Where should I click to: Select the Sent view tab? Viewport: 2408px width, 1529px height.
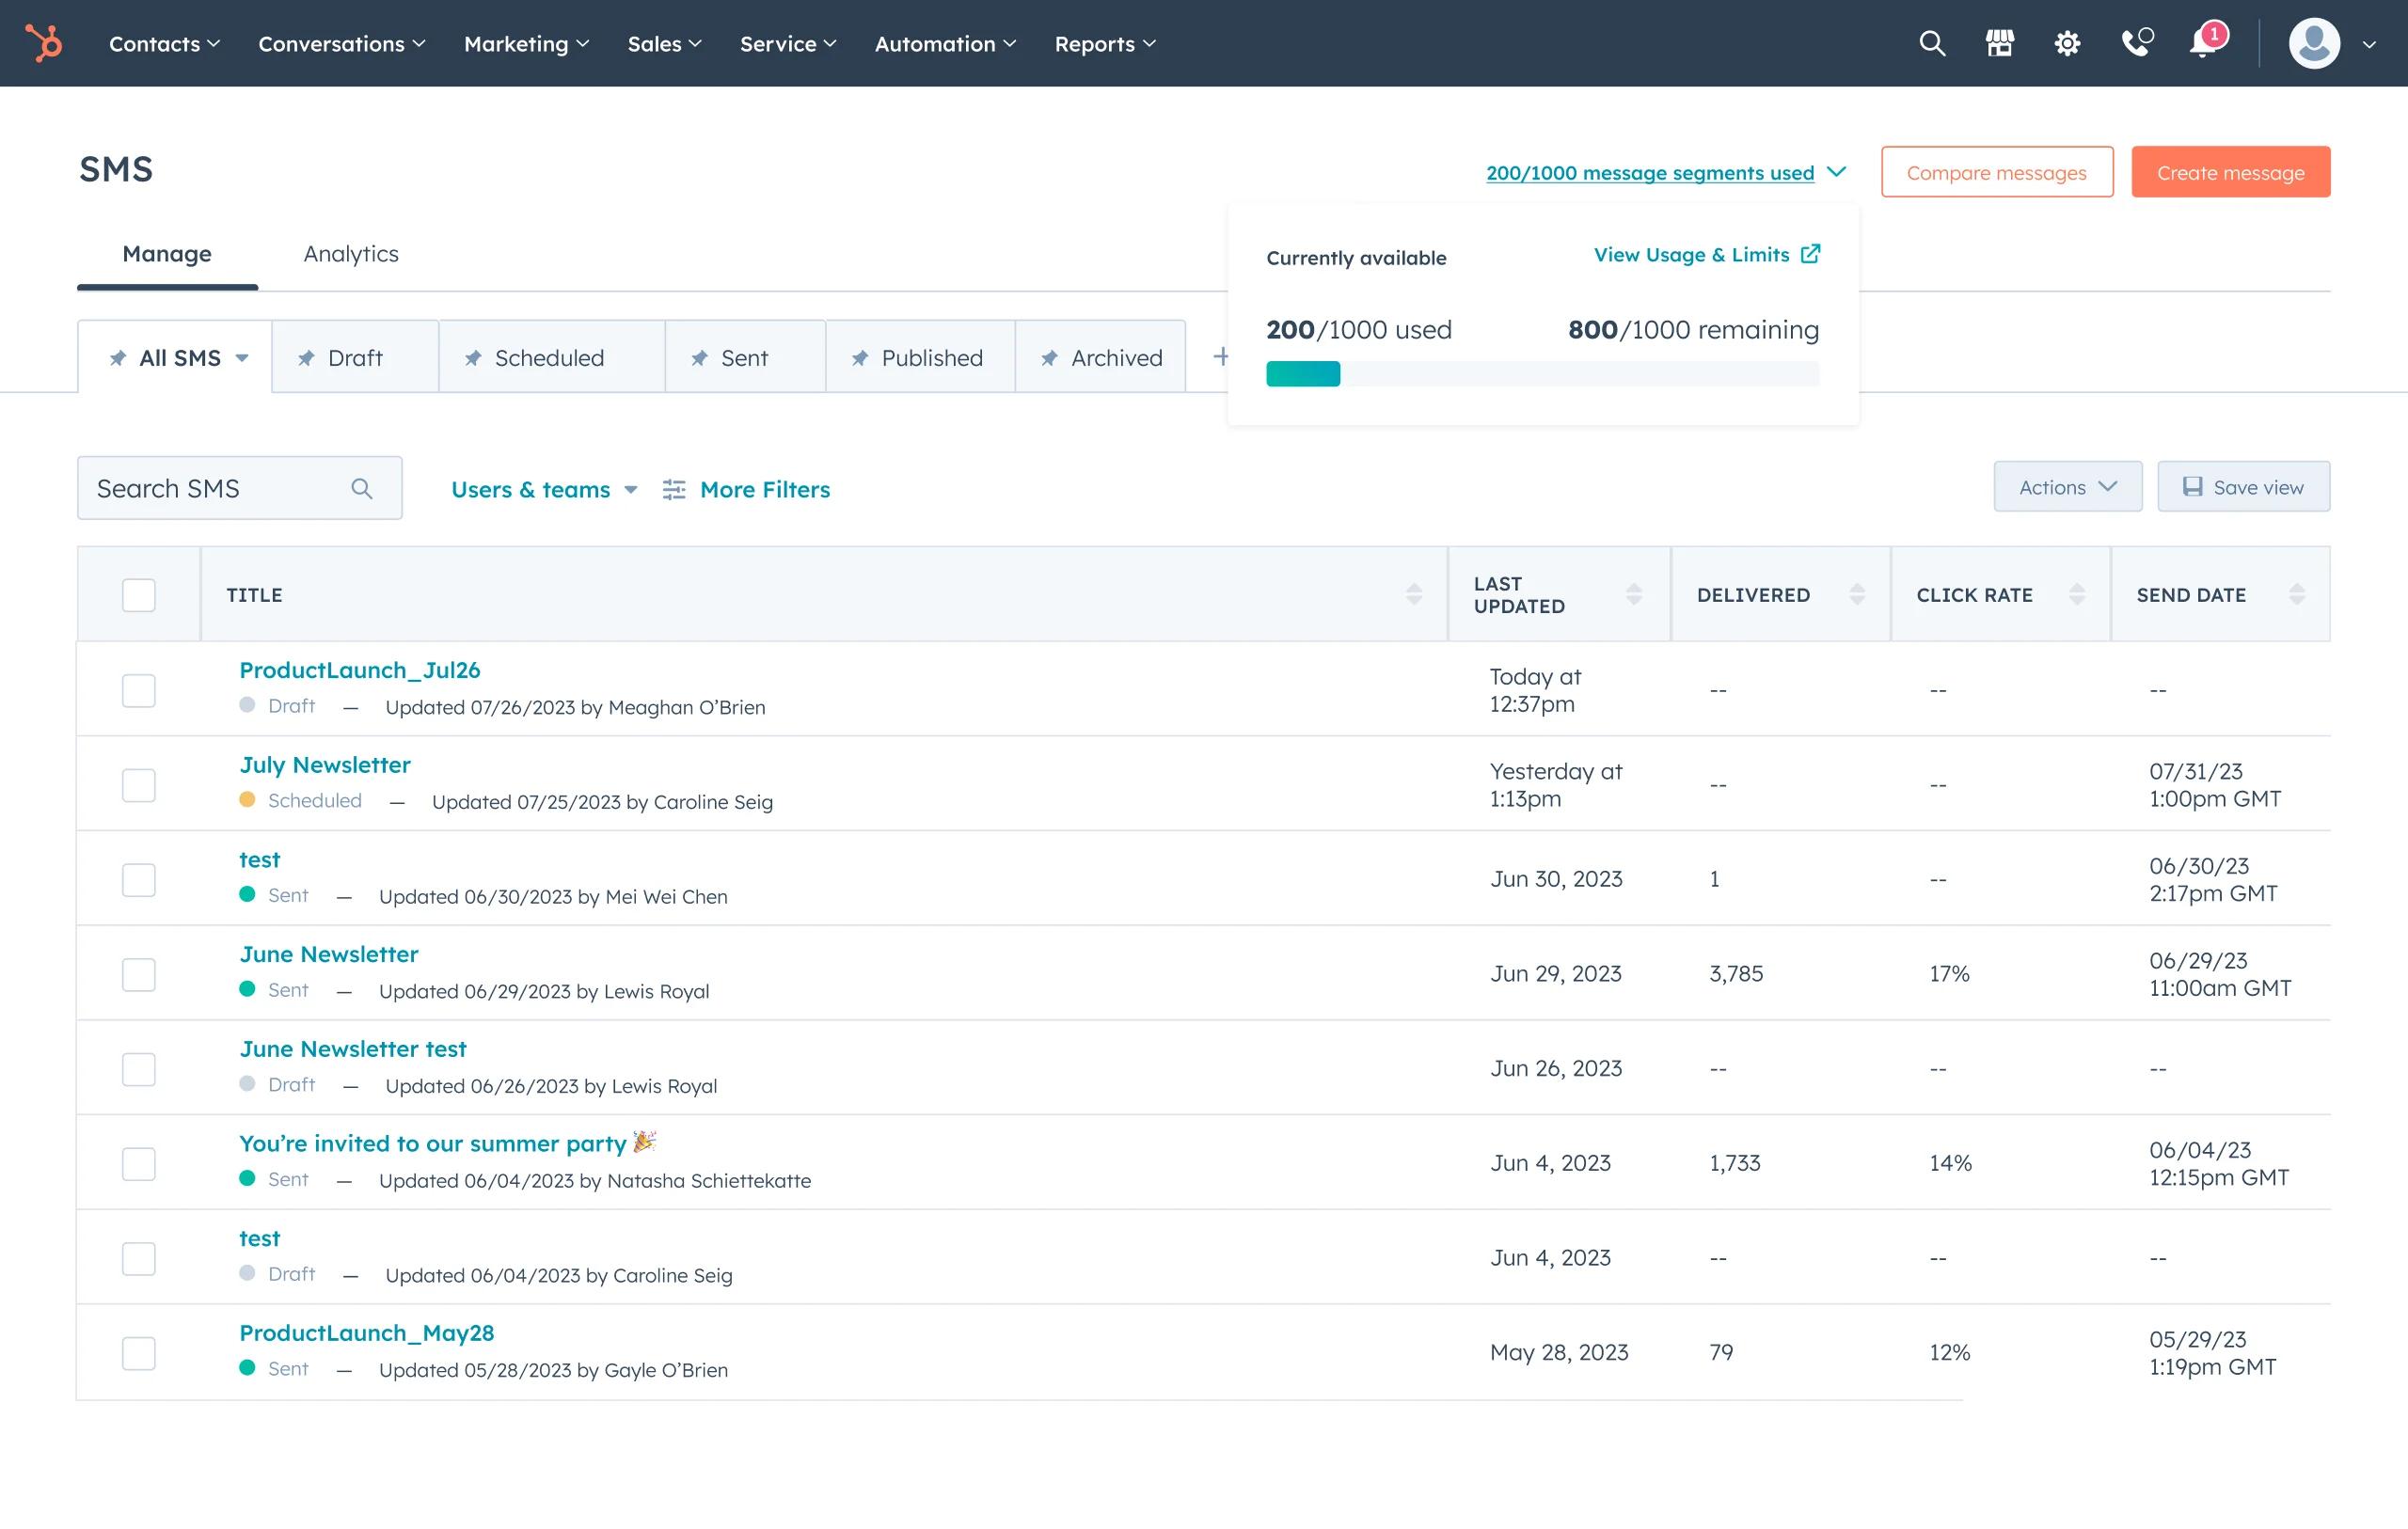coord(745,357)
